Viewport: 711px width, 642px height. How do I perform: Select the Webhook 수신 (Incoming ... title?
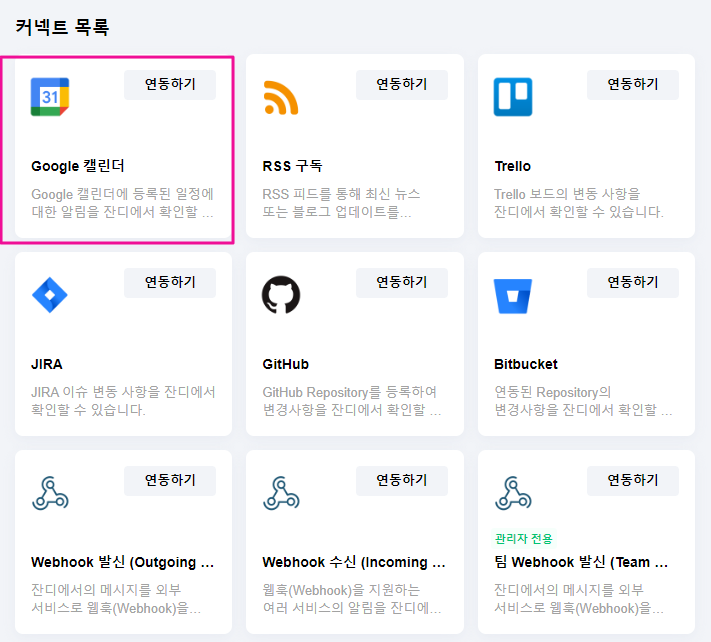354,562
